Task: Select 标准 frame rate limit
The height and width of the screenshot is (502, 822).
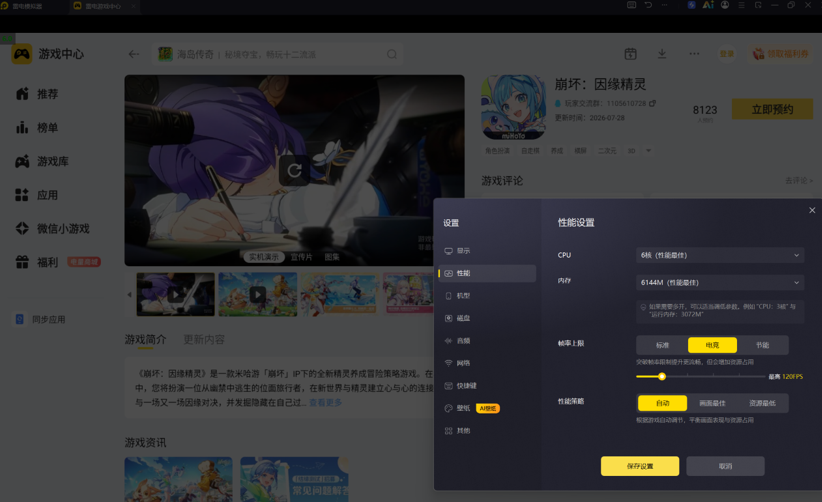Action: pyautogui.click(x=662, y=345)
